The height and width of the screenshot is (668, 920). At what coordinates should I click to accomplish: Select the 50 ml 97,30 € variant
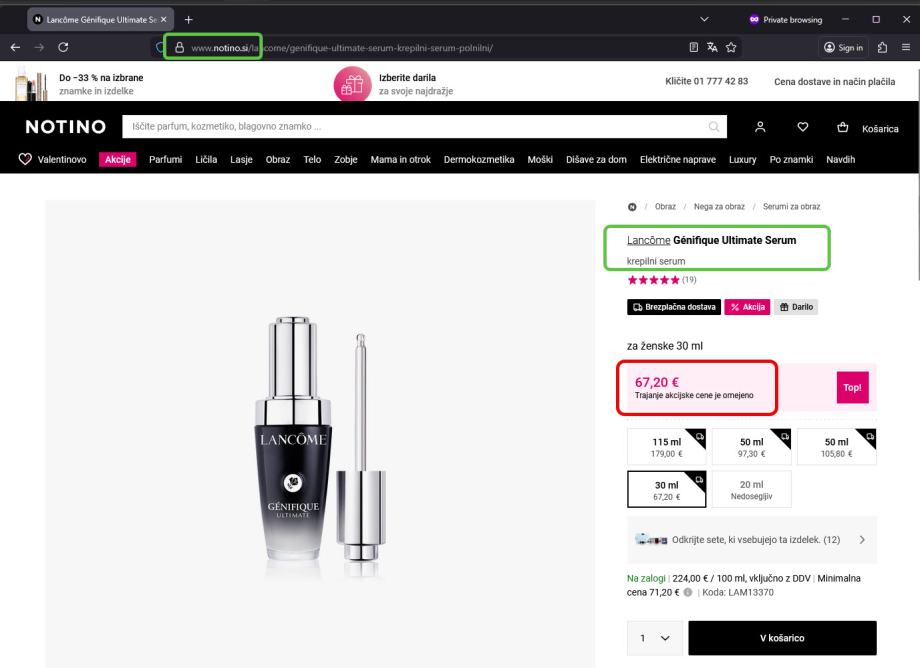pyautogui.click(x=752, y=447)
